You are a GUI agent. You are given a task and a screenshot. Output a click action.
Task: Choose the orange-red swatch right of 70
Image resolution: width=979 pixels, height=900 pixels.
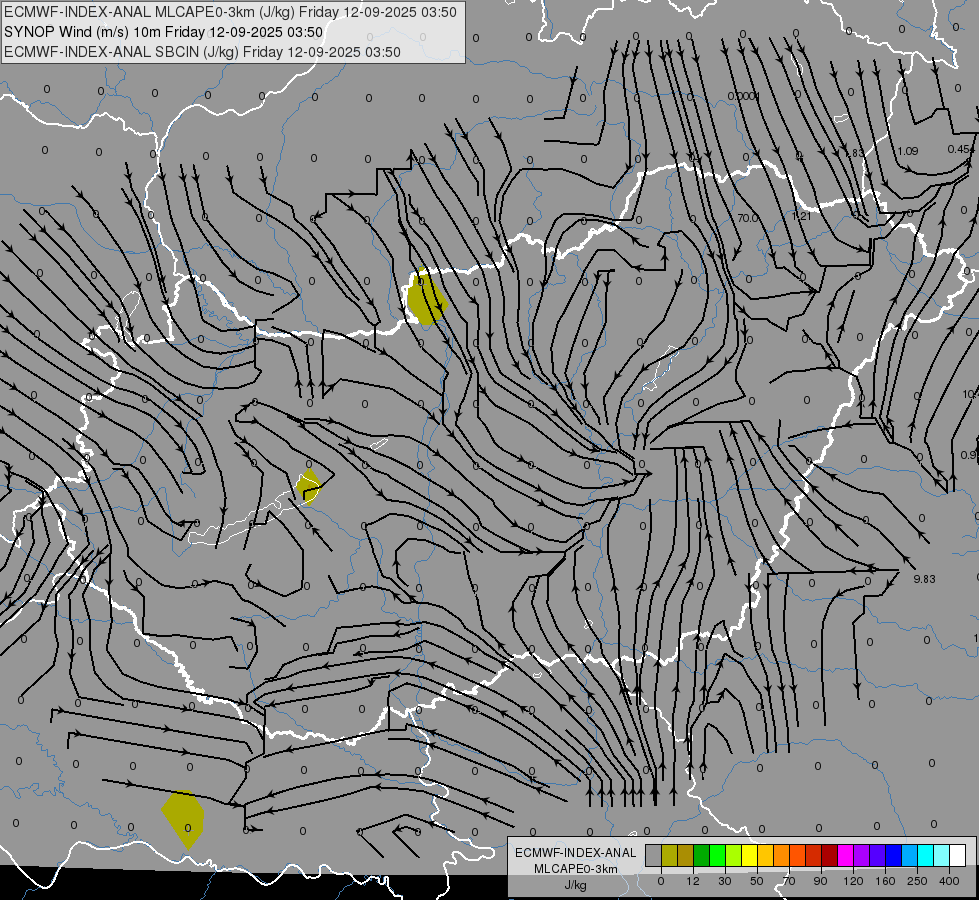pos(798,855)
